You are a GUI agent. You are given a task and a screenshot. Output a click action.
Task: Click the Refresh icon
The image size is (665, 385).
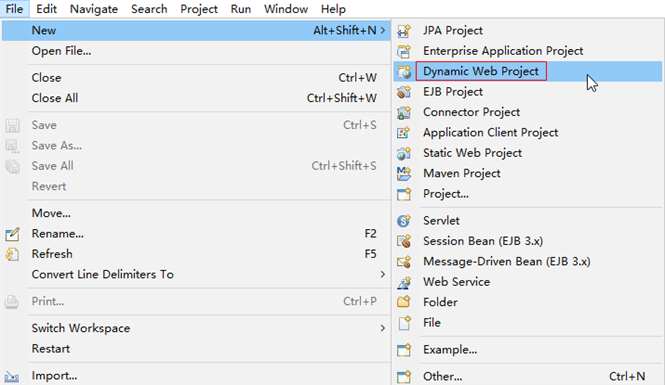point(12,254)
